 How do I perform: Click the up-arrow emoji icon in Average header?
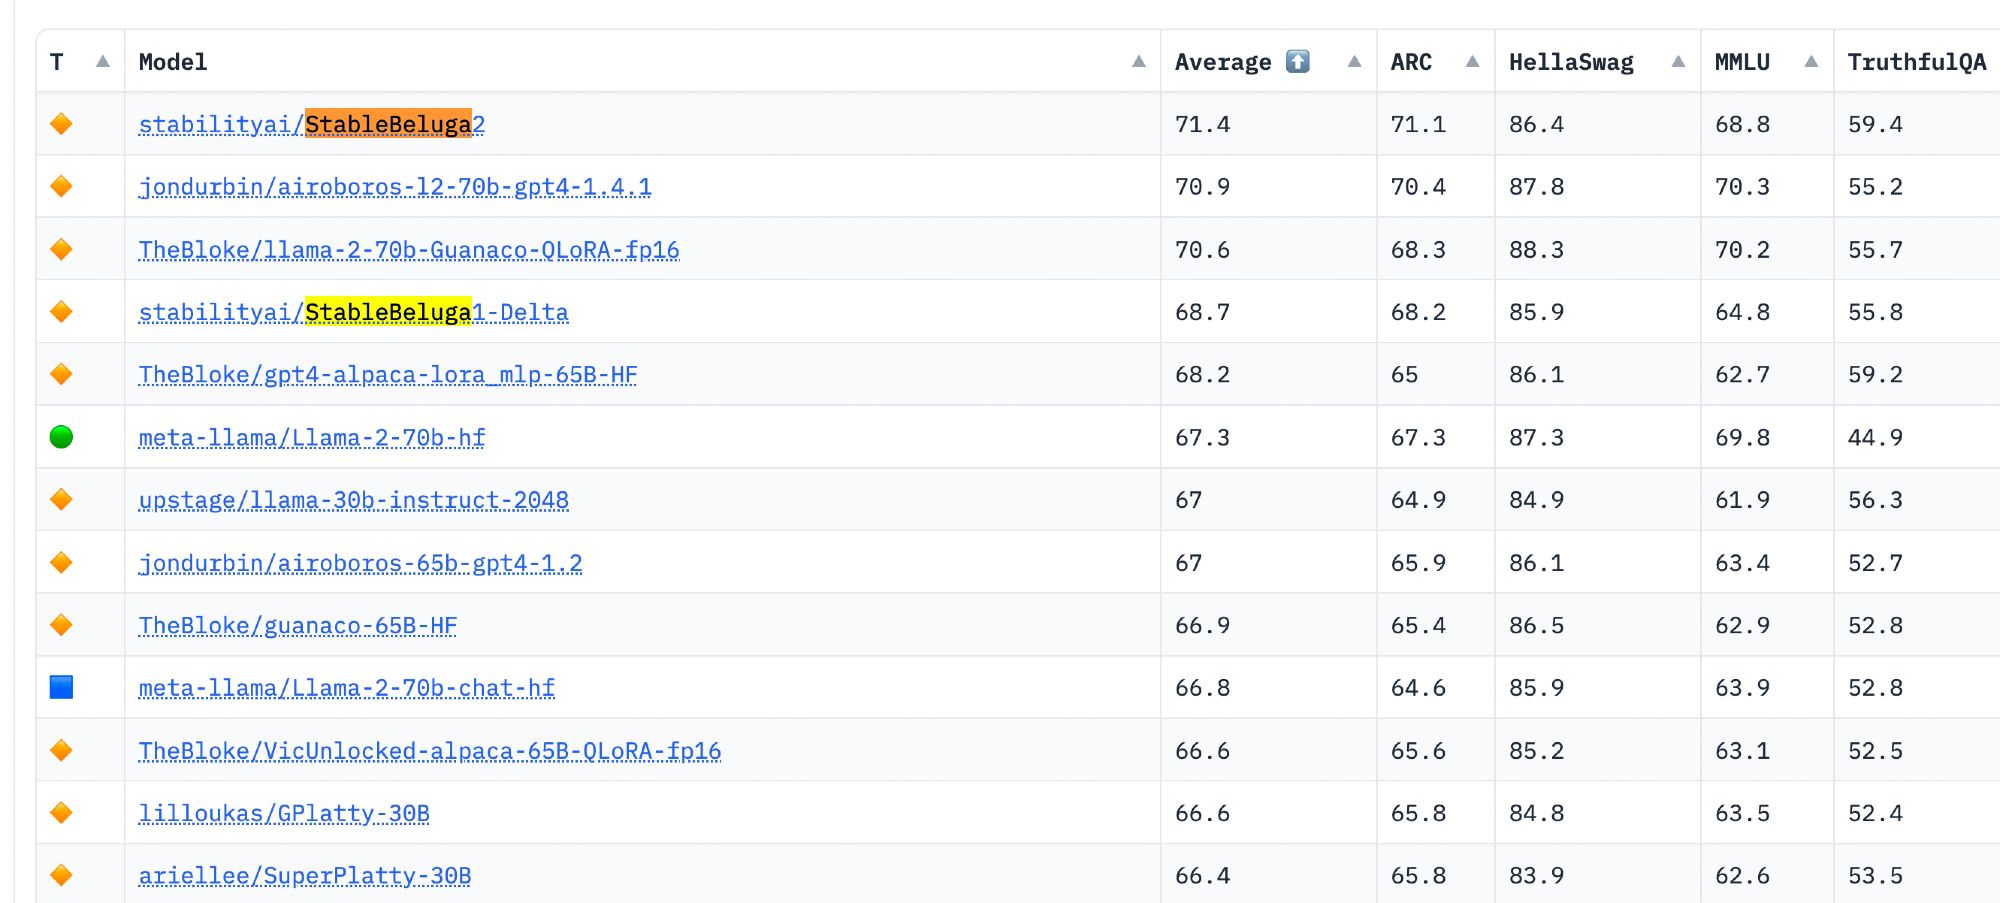tap(1297, 62)
